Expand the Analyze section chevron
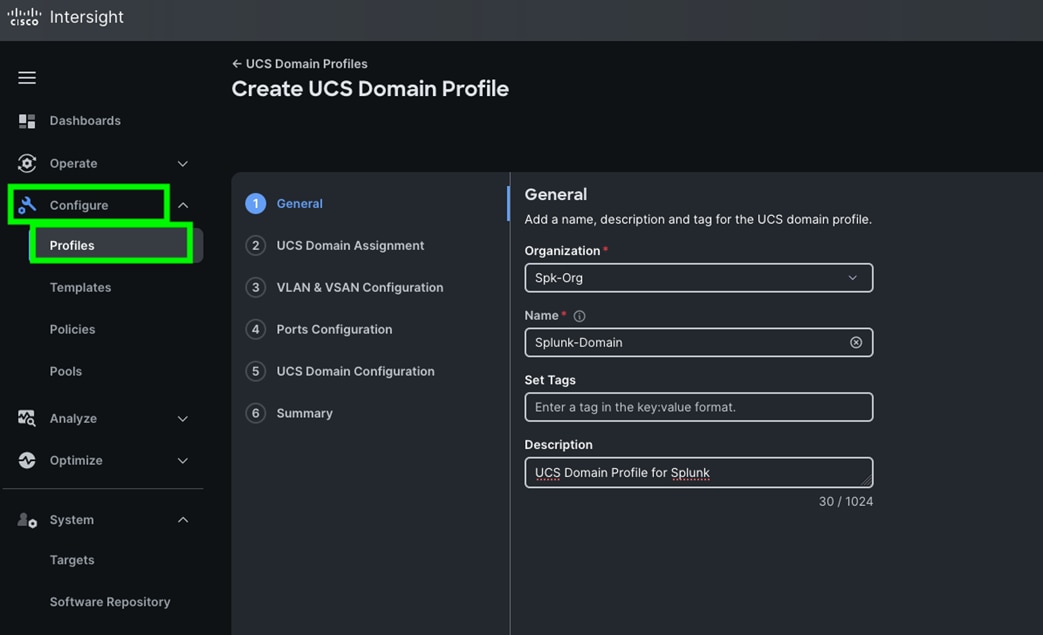Viewport: 1043px width, 635px height. coord(183,419)
